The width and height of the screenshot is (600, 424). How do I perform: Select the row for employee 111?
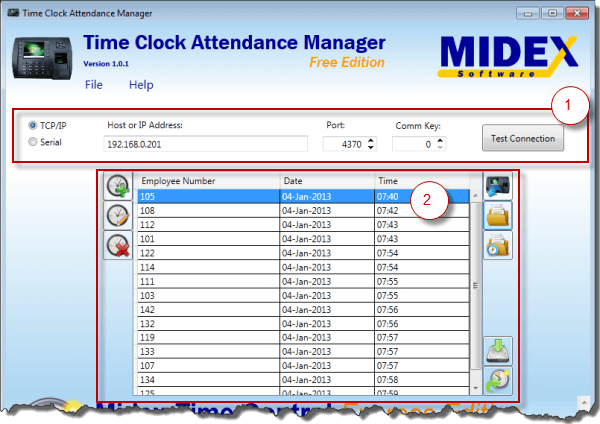click(x=303, y=281)
